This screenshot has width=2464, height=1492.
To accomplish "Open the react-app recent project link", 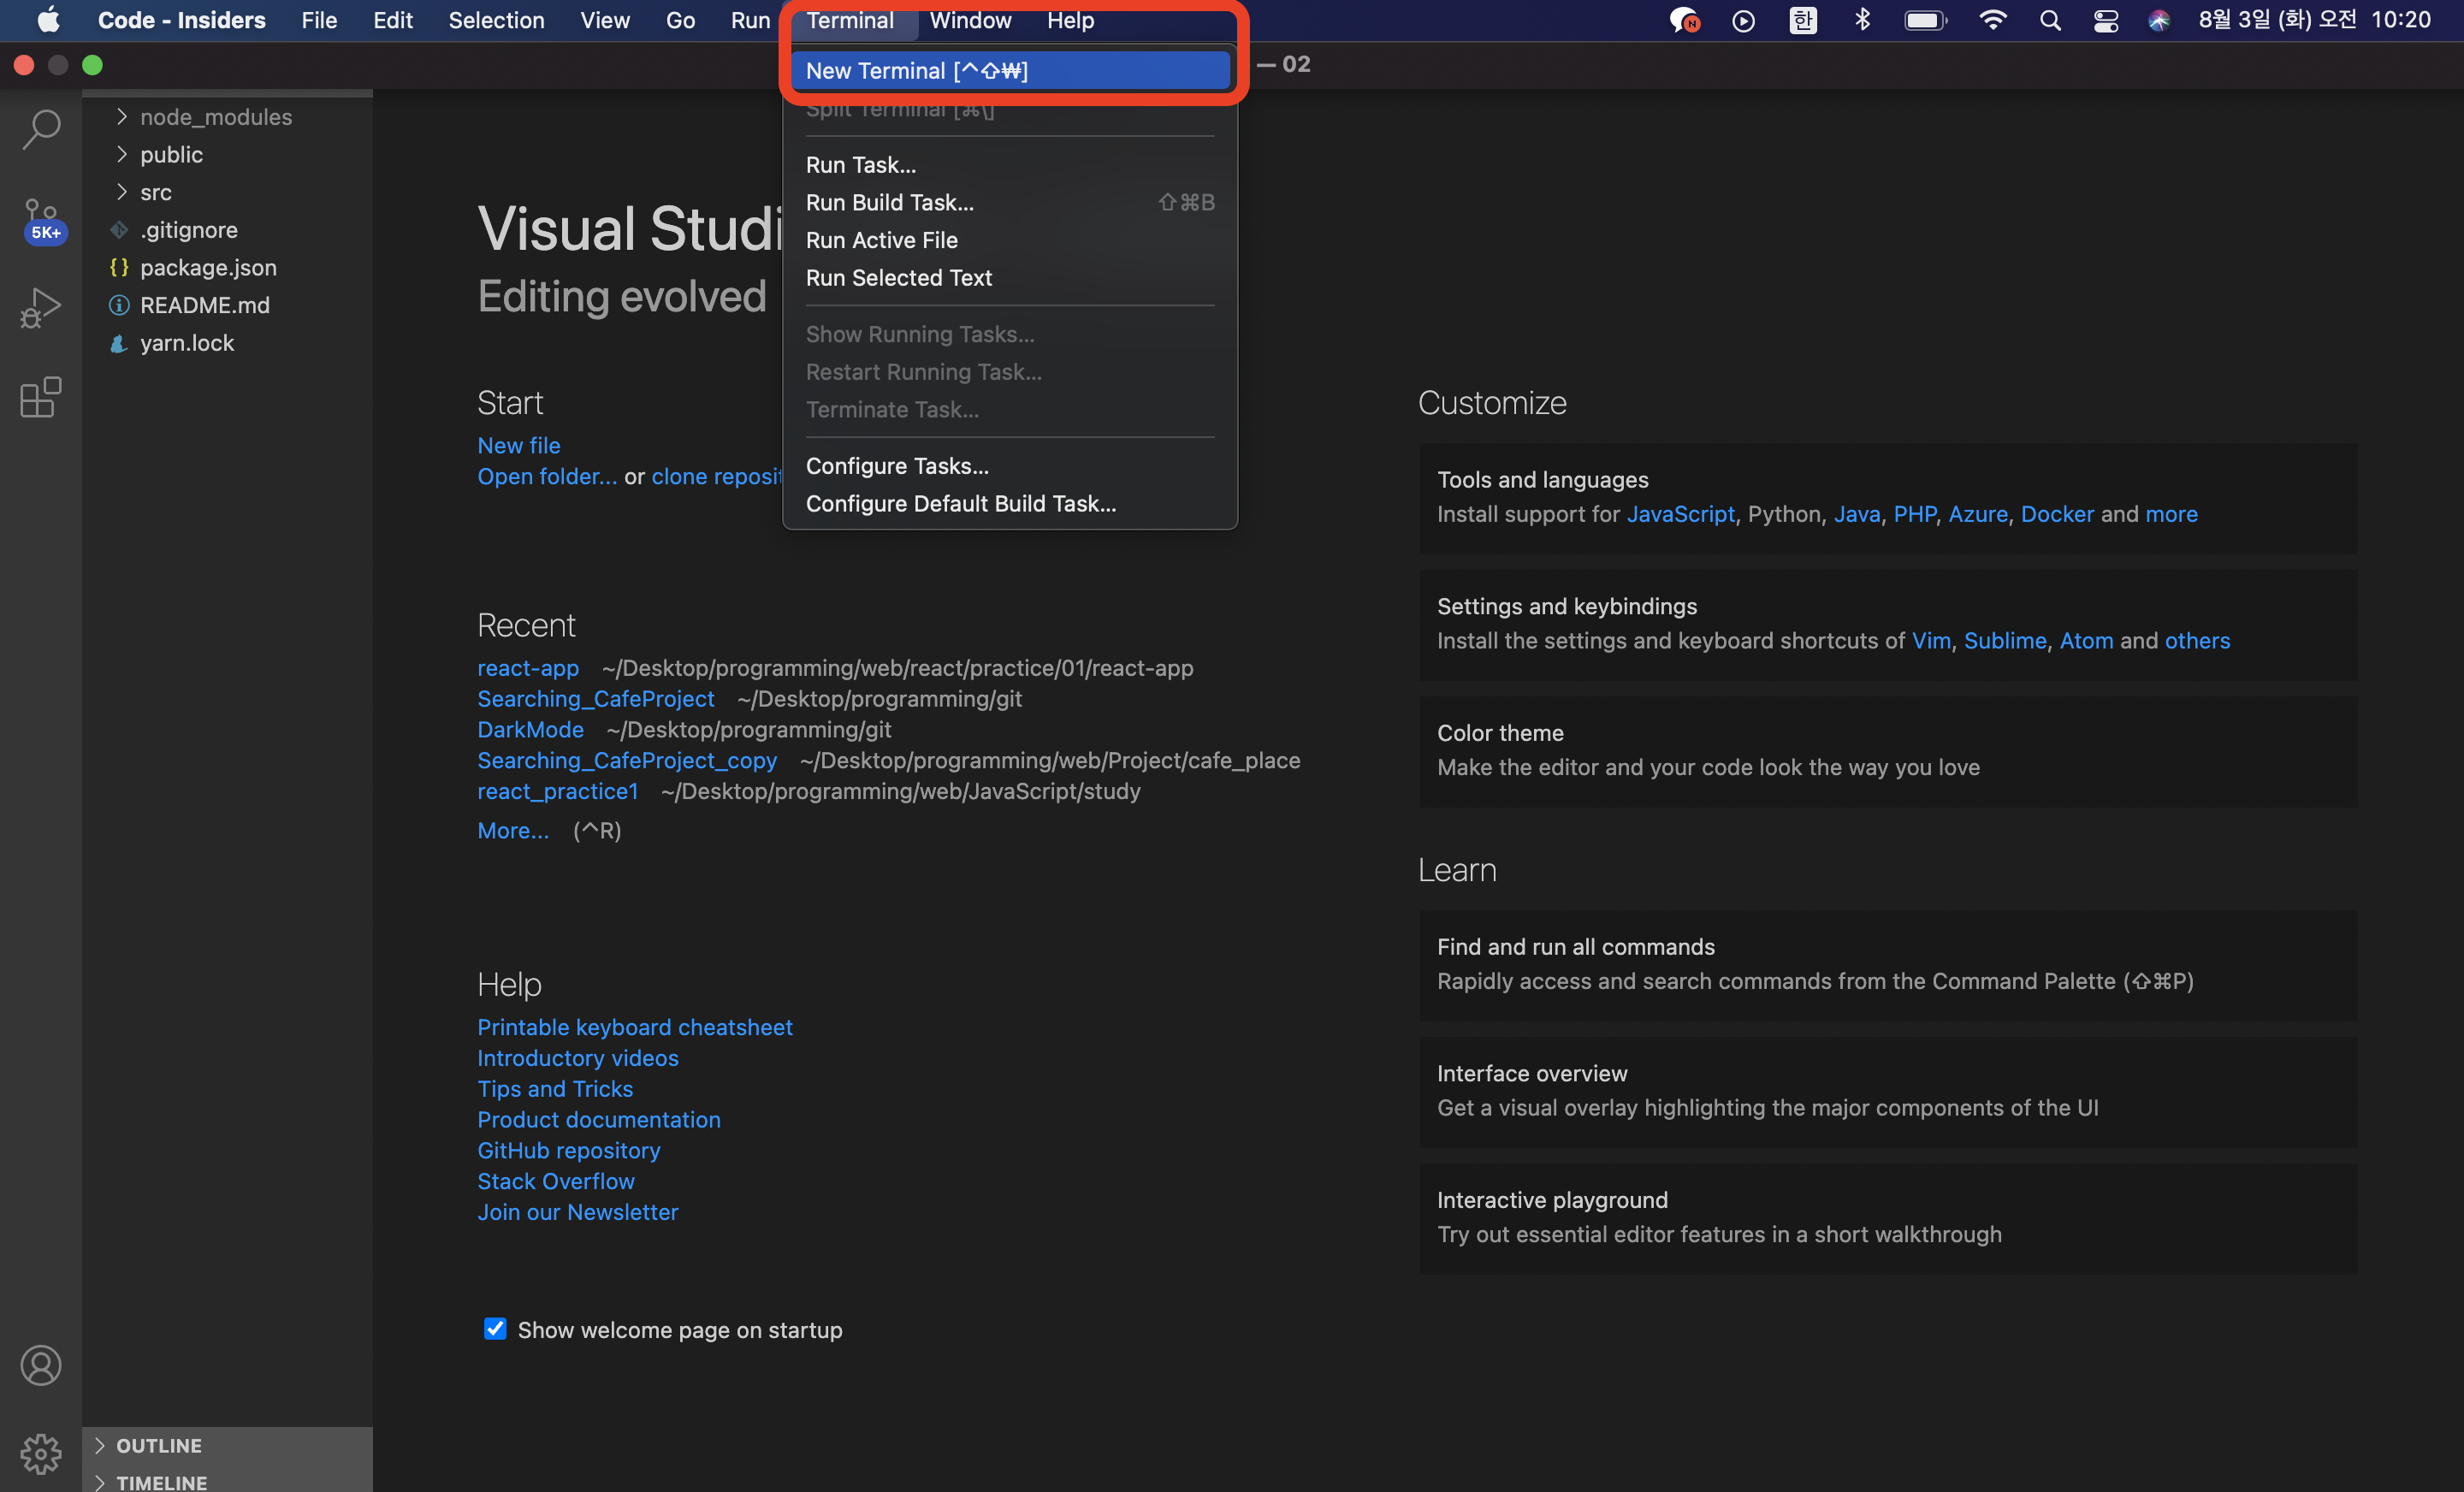I will (x=527, y=667).
